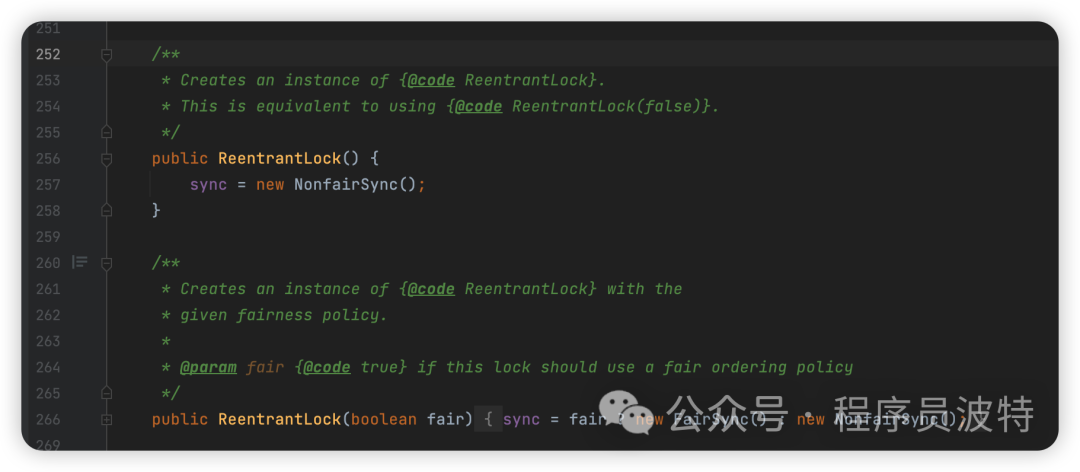Click line number 252 in the gutter
The width and height of the screenshot is (1080, 472).
pyautogui.click(x=47, y=55)
